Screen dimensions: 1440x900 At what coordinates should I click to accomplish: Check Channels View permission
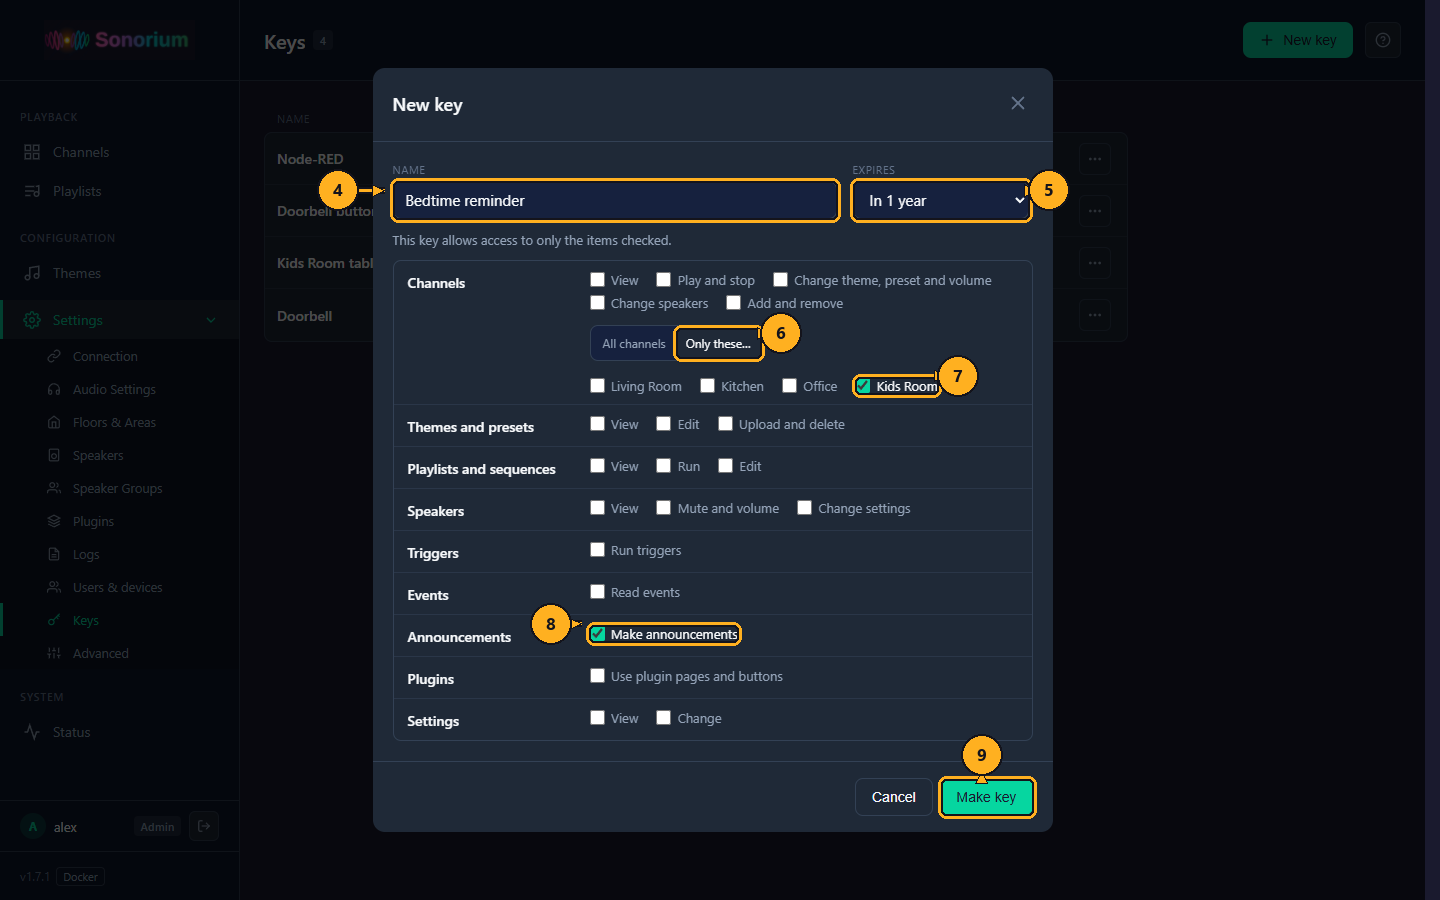pyautogui.click(x=597, y=280)
